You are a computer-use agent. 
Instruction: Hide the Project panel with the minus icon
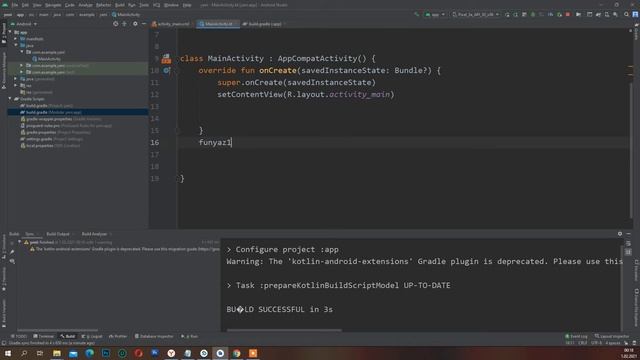144,24
